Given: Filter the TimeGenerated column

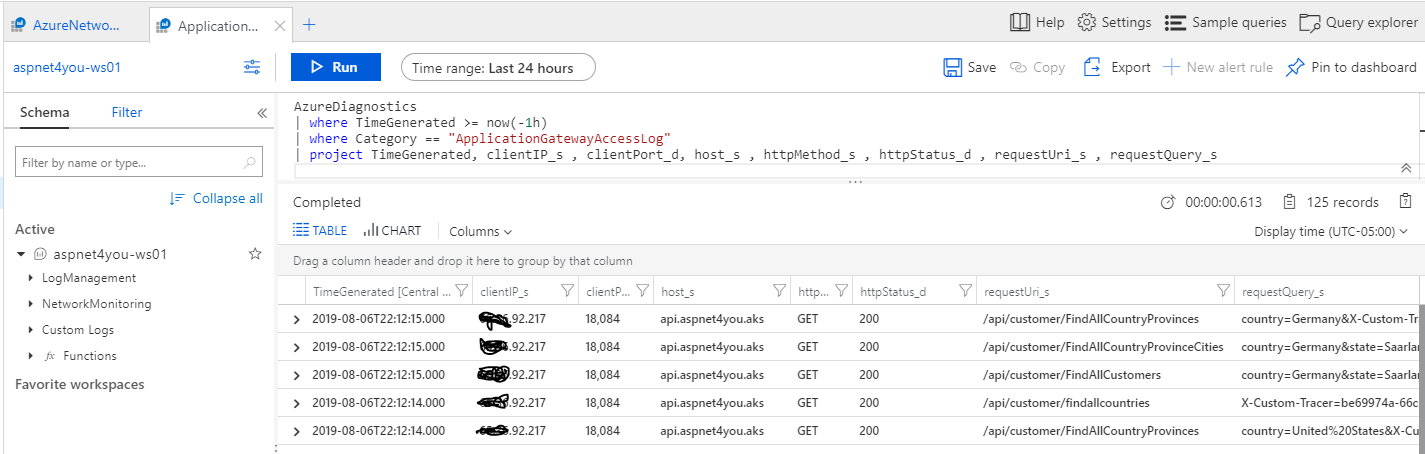Looking at the screenshot, I should pyautogui.click(x=462, y=291).
